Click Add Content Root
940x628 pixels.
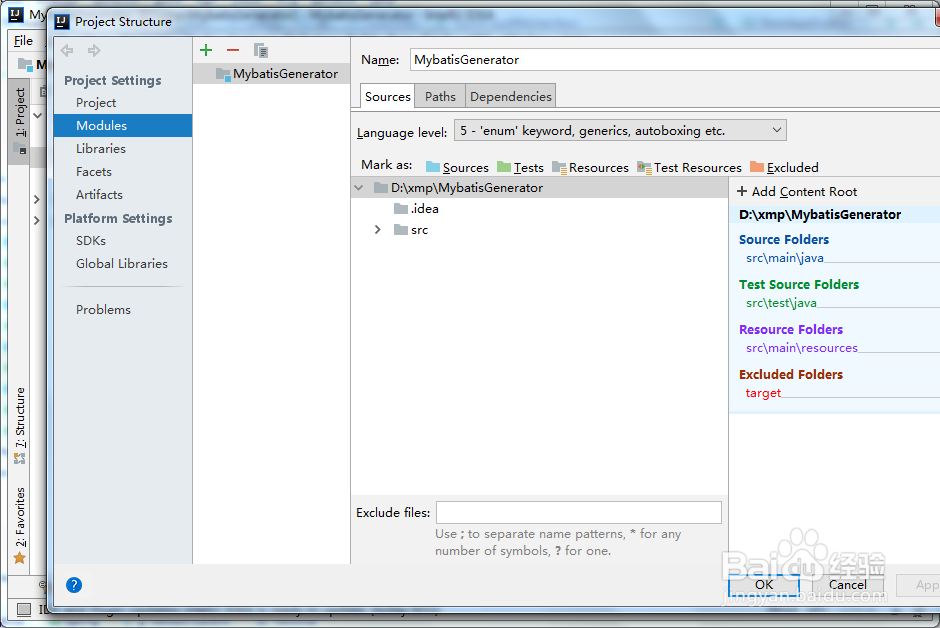point(797,191)
